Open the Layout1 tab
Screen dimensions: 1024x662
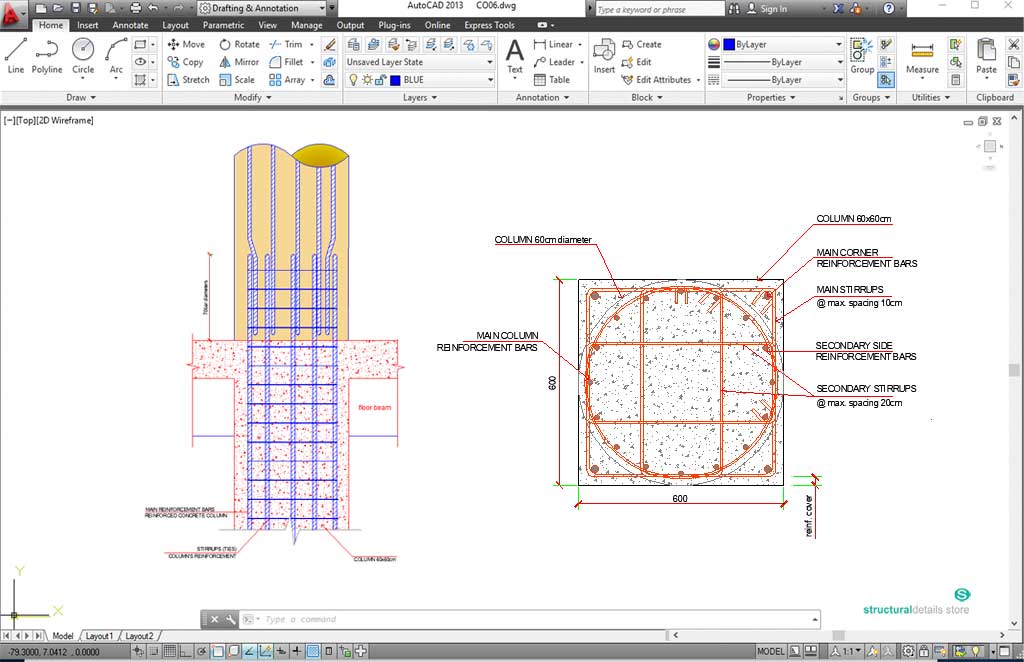click(99, 635)
